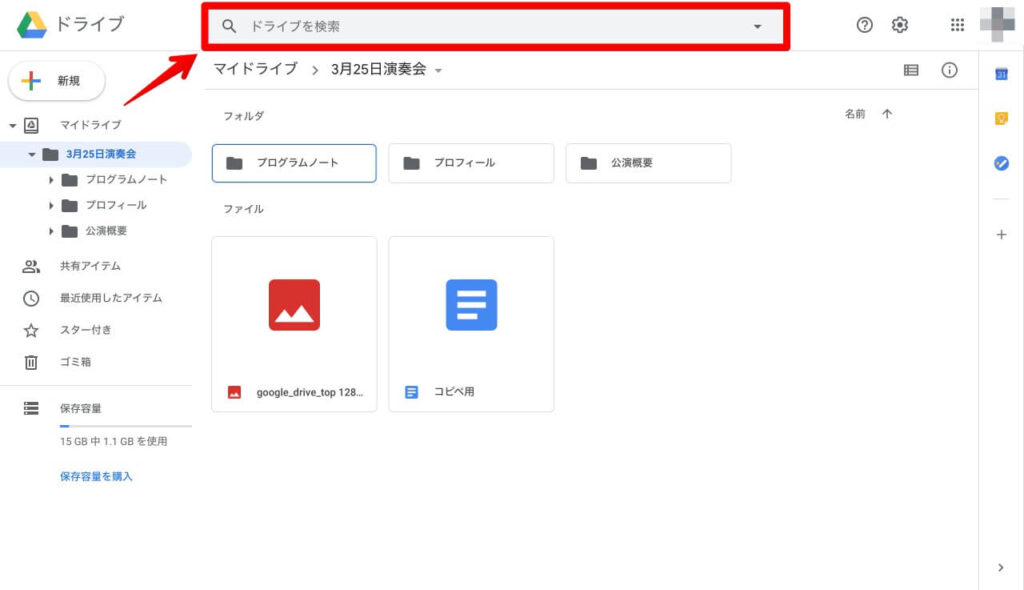
Task: Click the 名前 sort label
Action: tap(855, 114)
